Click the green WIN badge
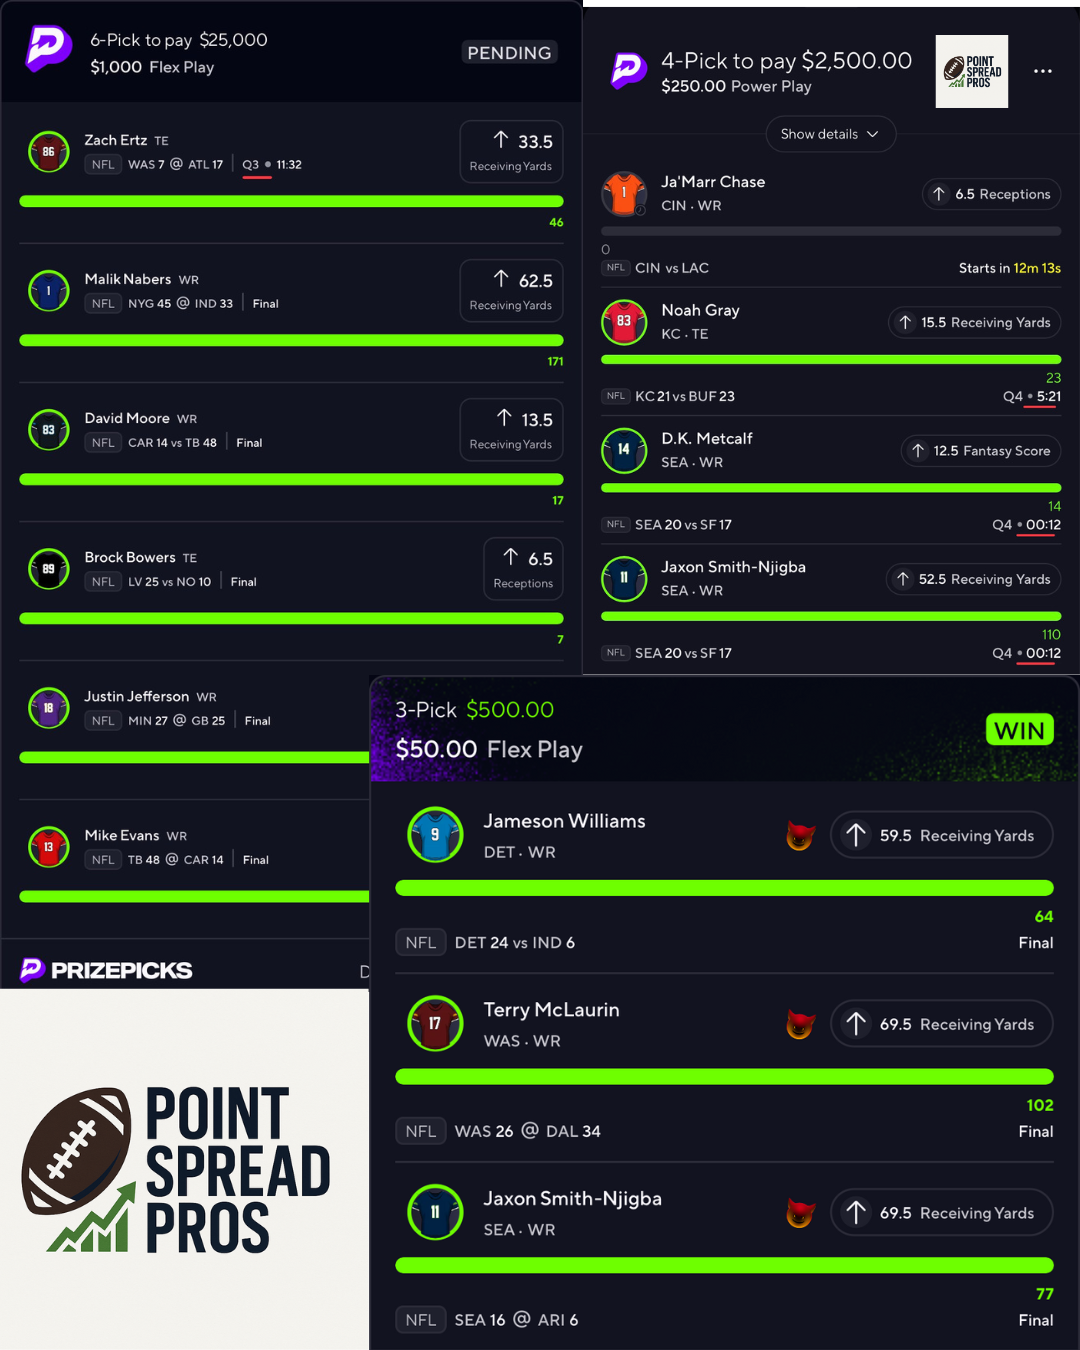The width and height of the screenshot is (1080, 1350). tap(1019, 731)
